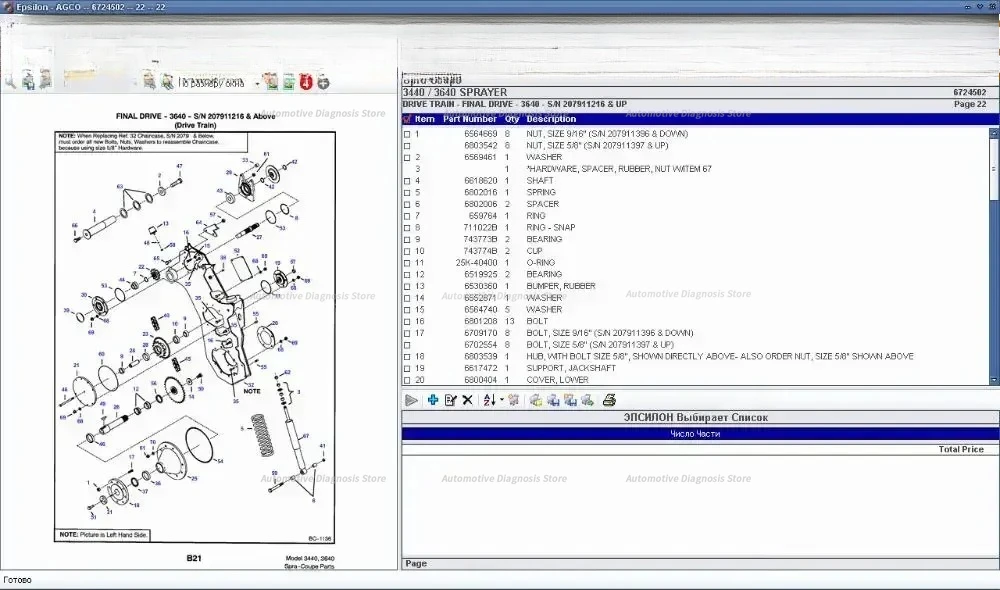Click the Part Number column header
The width and height of the screenshot is (1000, 590).
click(x=469, y=119)
